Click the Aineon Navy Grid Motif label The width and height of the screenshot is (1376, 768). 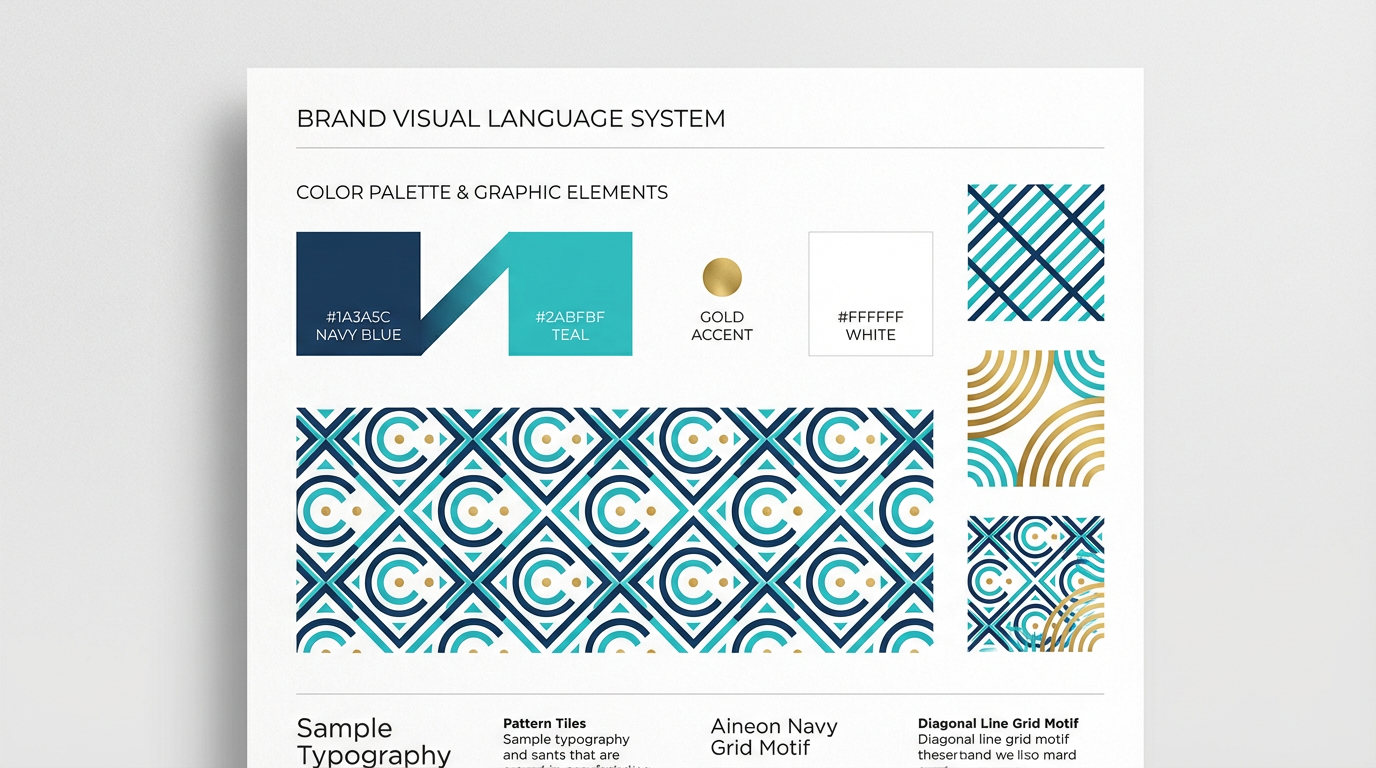775,736
